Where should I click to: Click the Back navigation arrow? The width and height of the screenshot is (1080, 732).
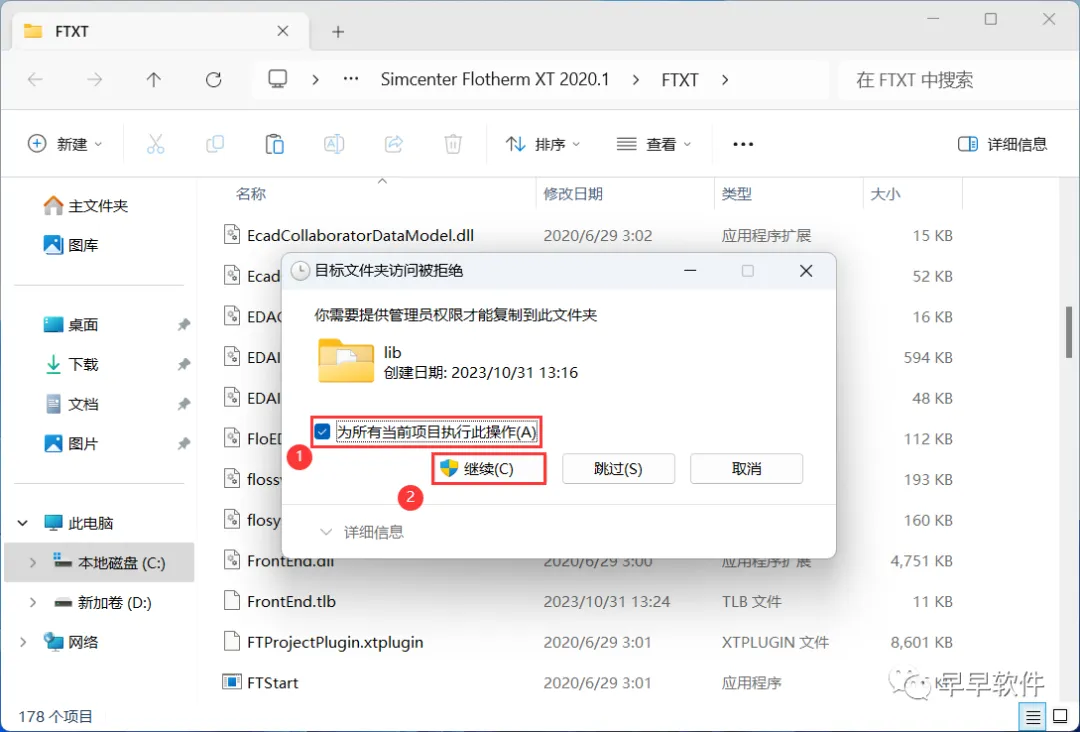[x=35, y=80]
